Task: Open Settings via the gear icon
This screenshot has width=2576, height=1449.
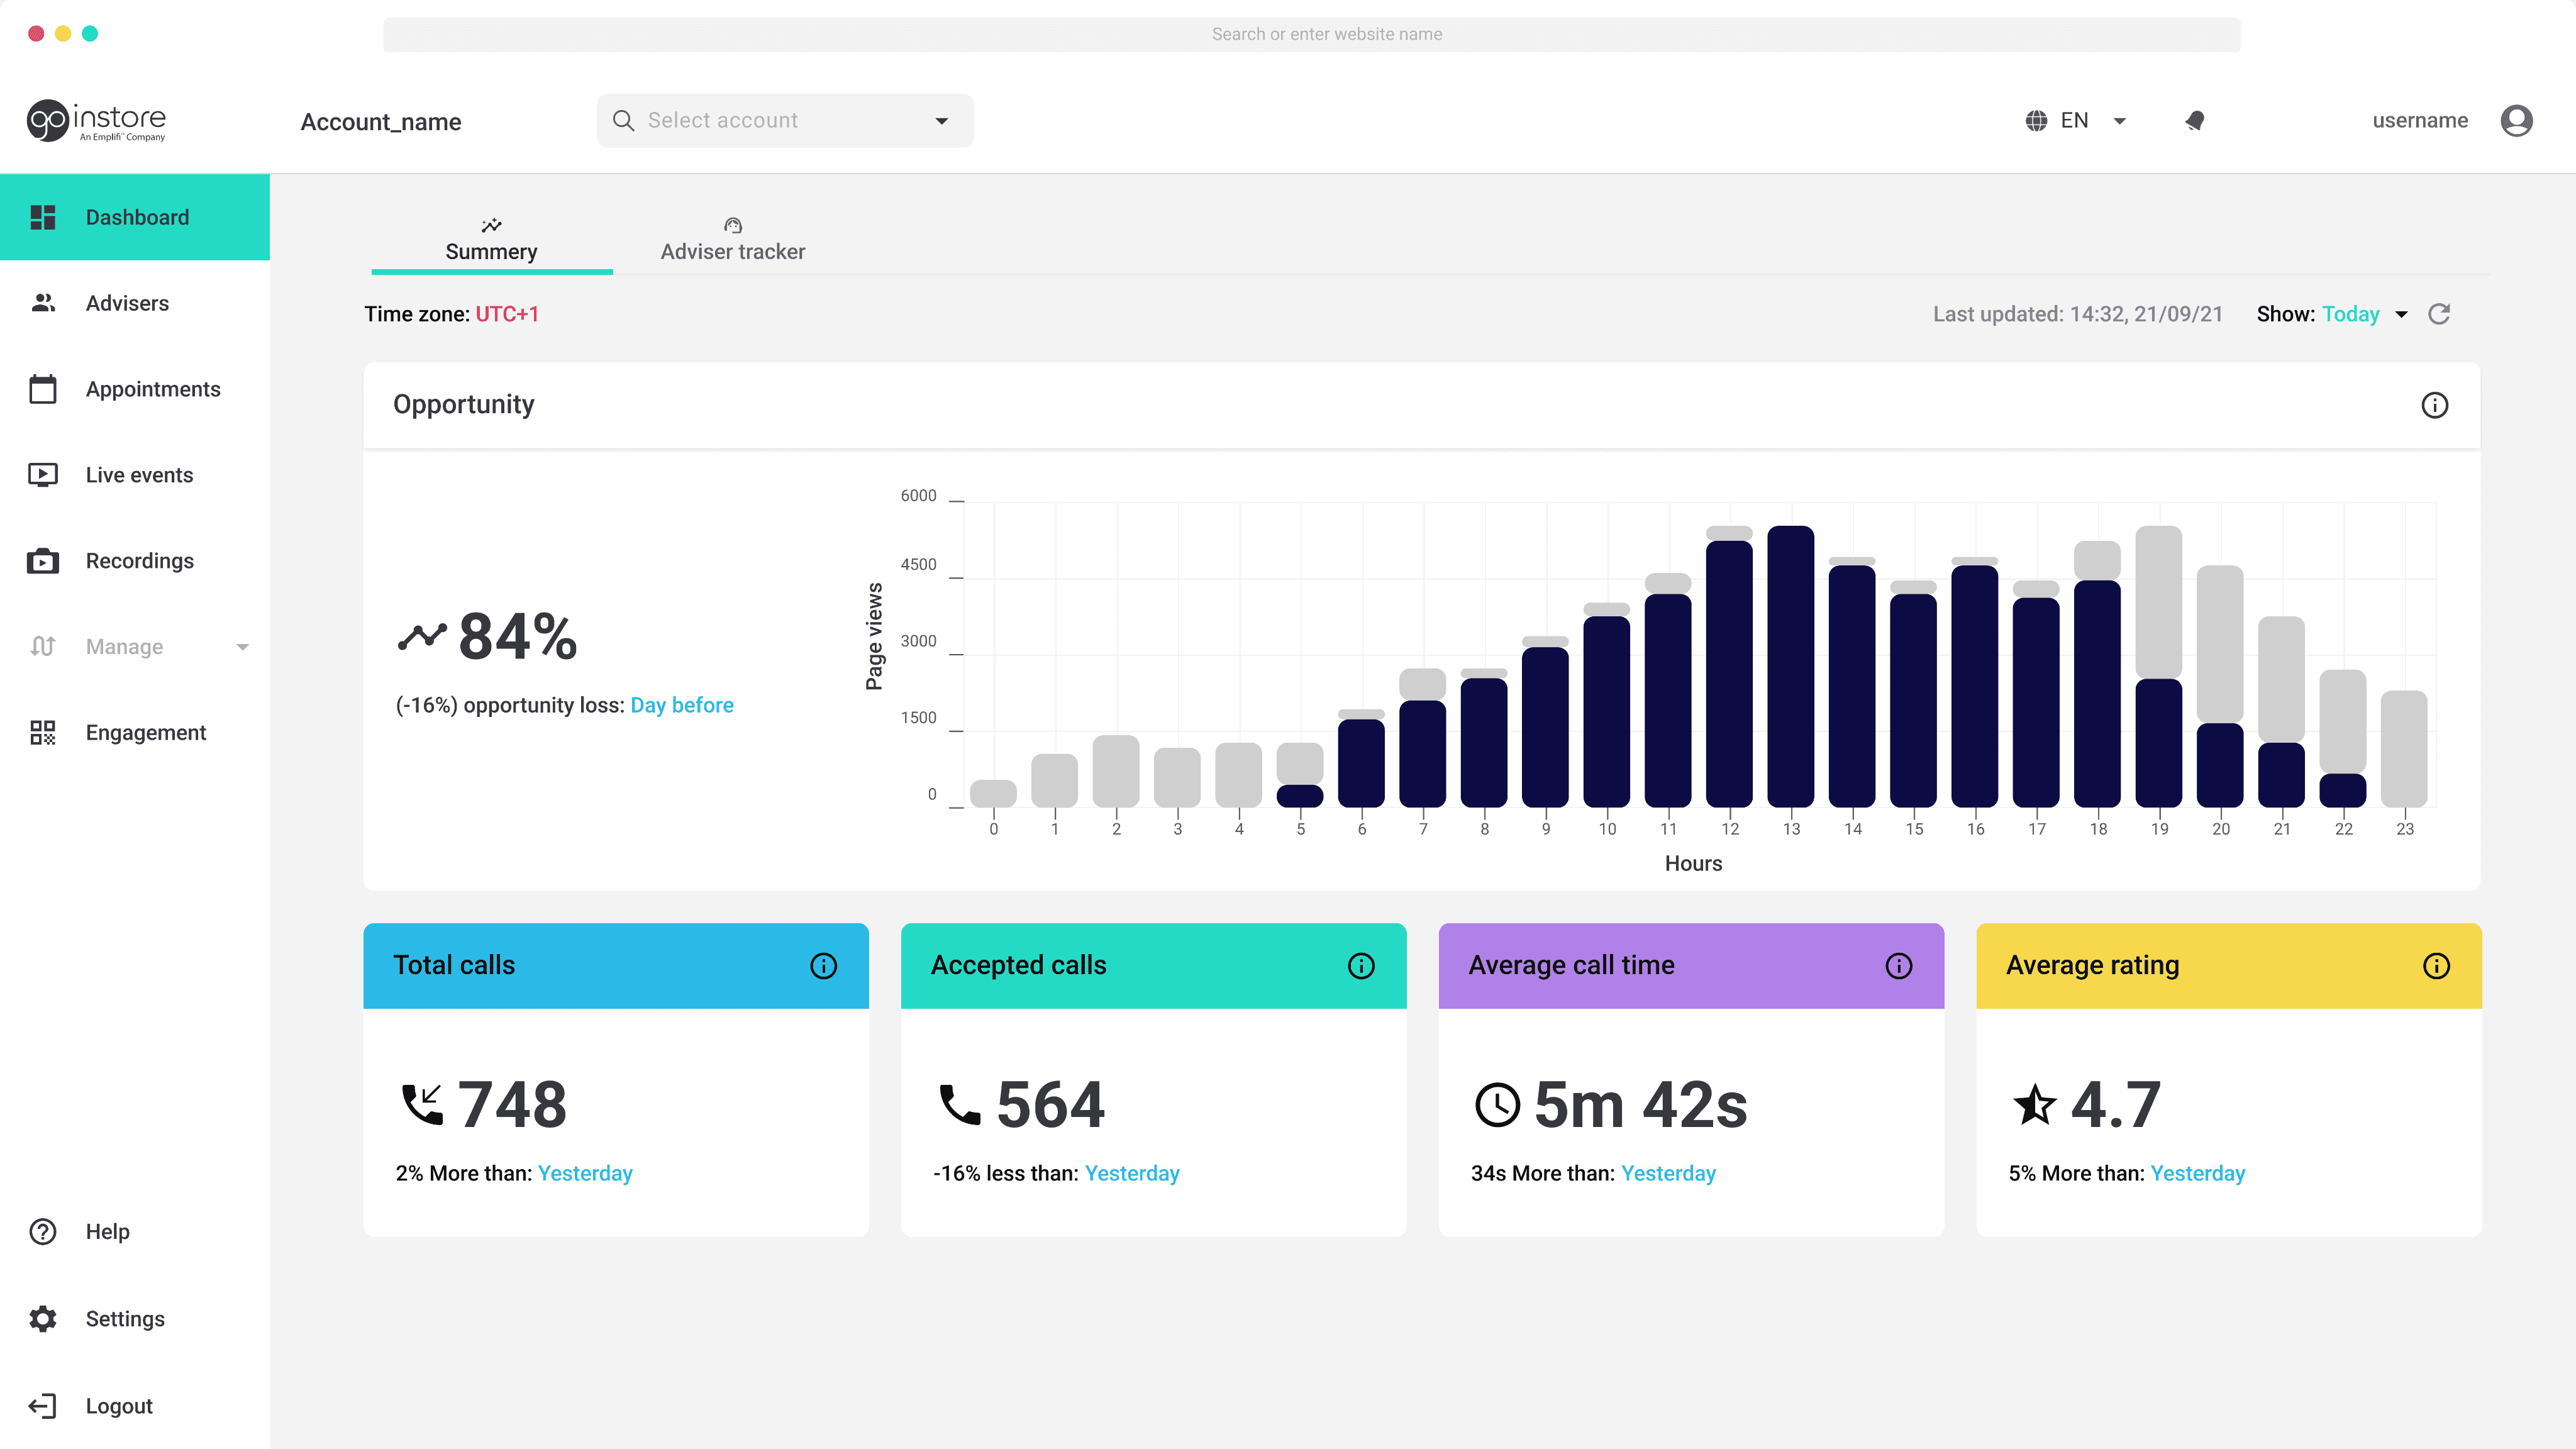Action: (x=43, y=1319)
